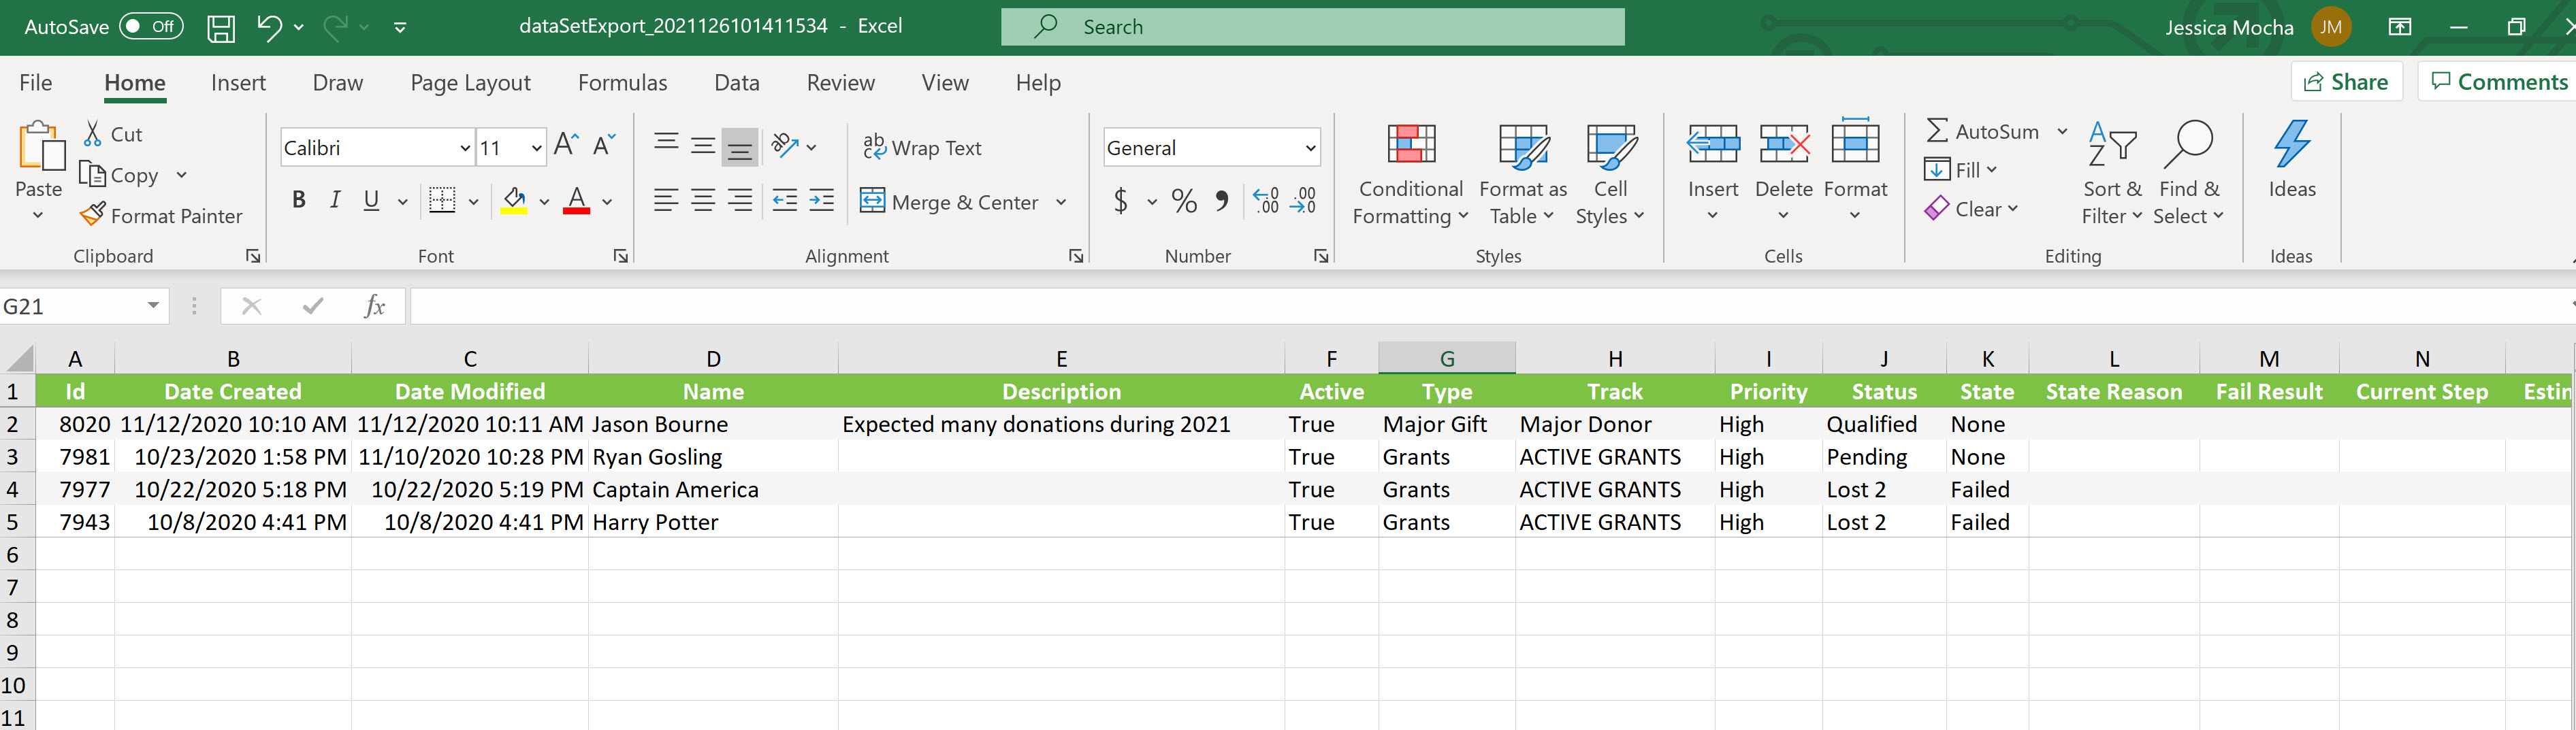Decrease the indent
2576x730 pixels.
(785, 201)
